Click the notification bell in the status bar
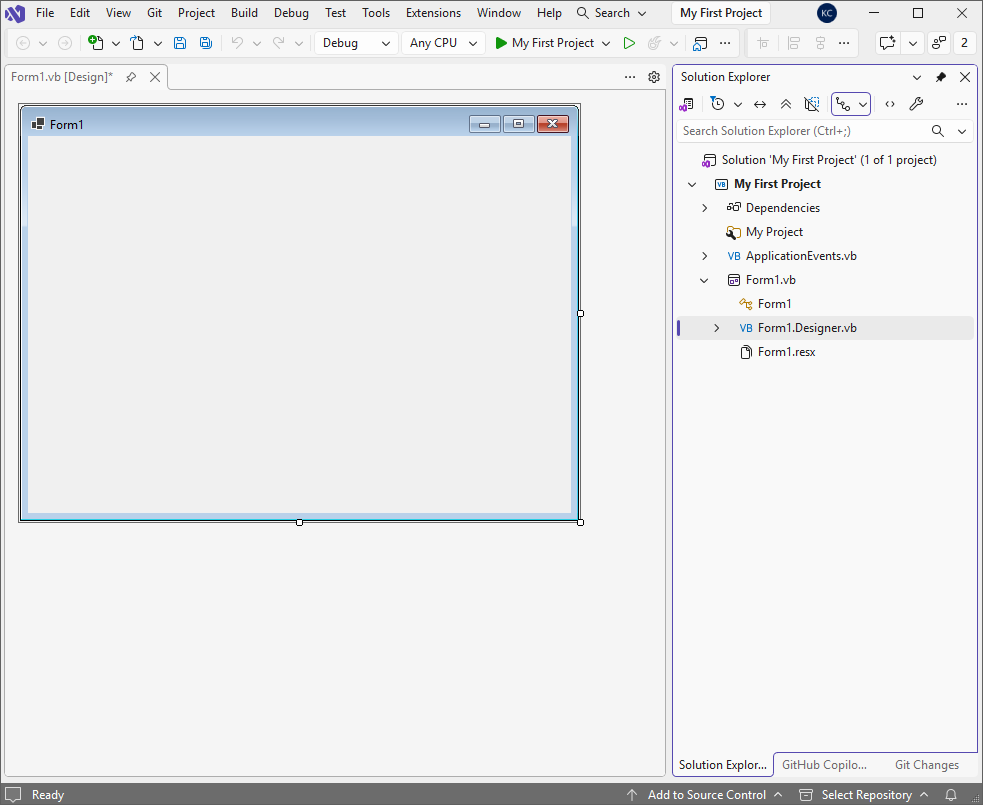The width and height of the screenshot is (983, 805). [x=951, y=794]
